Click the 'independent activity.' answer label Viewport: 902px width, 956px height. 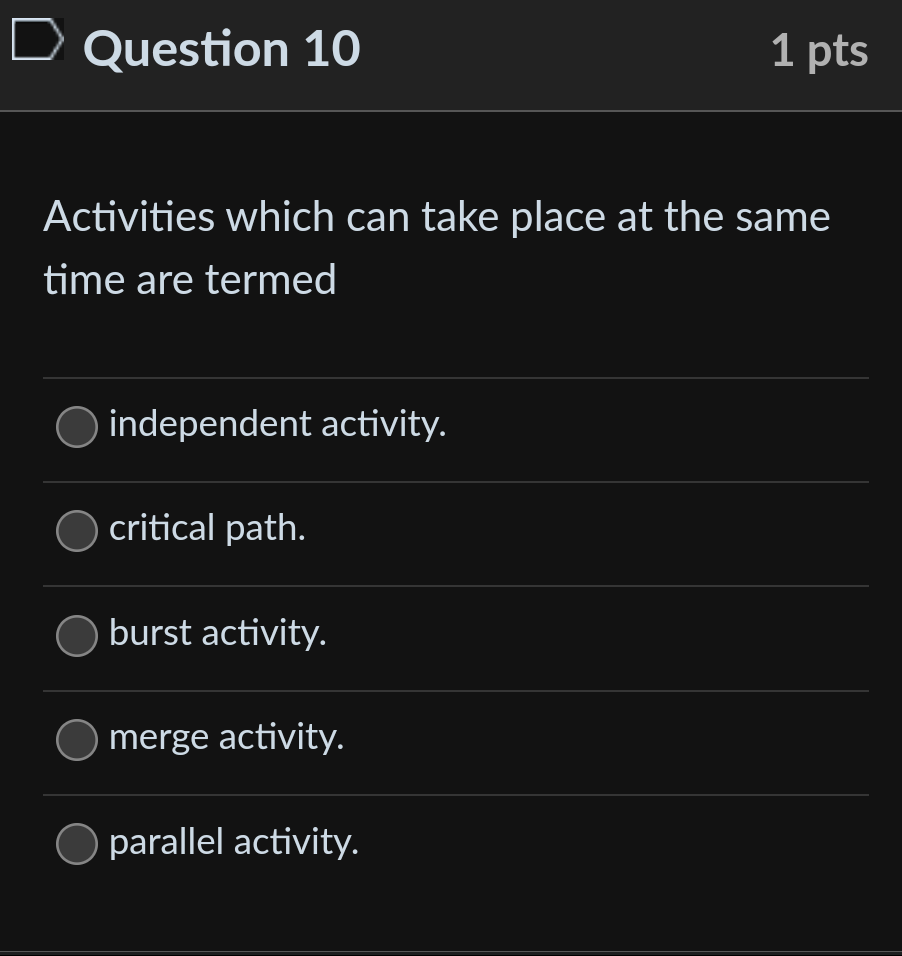pos(278,425)
